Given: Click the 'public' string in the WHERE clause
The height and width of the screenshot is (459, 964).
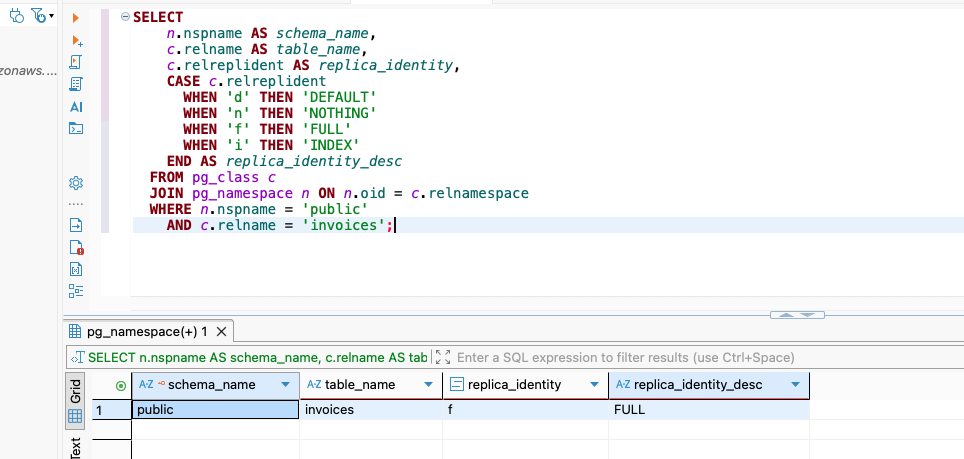Looking at the screenshot, I should point(334,210).
